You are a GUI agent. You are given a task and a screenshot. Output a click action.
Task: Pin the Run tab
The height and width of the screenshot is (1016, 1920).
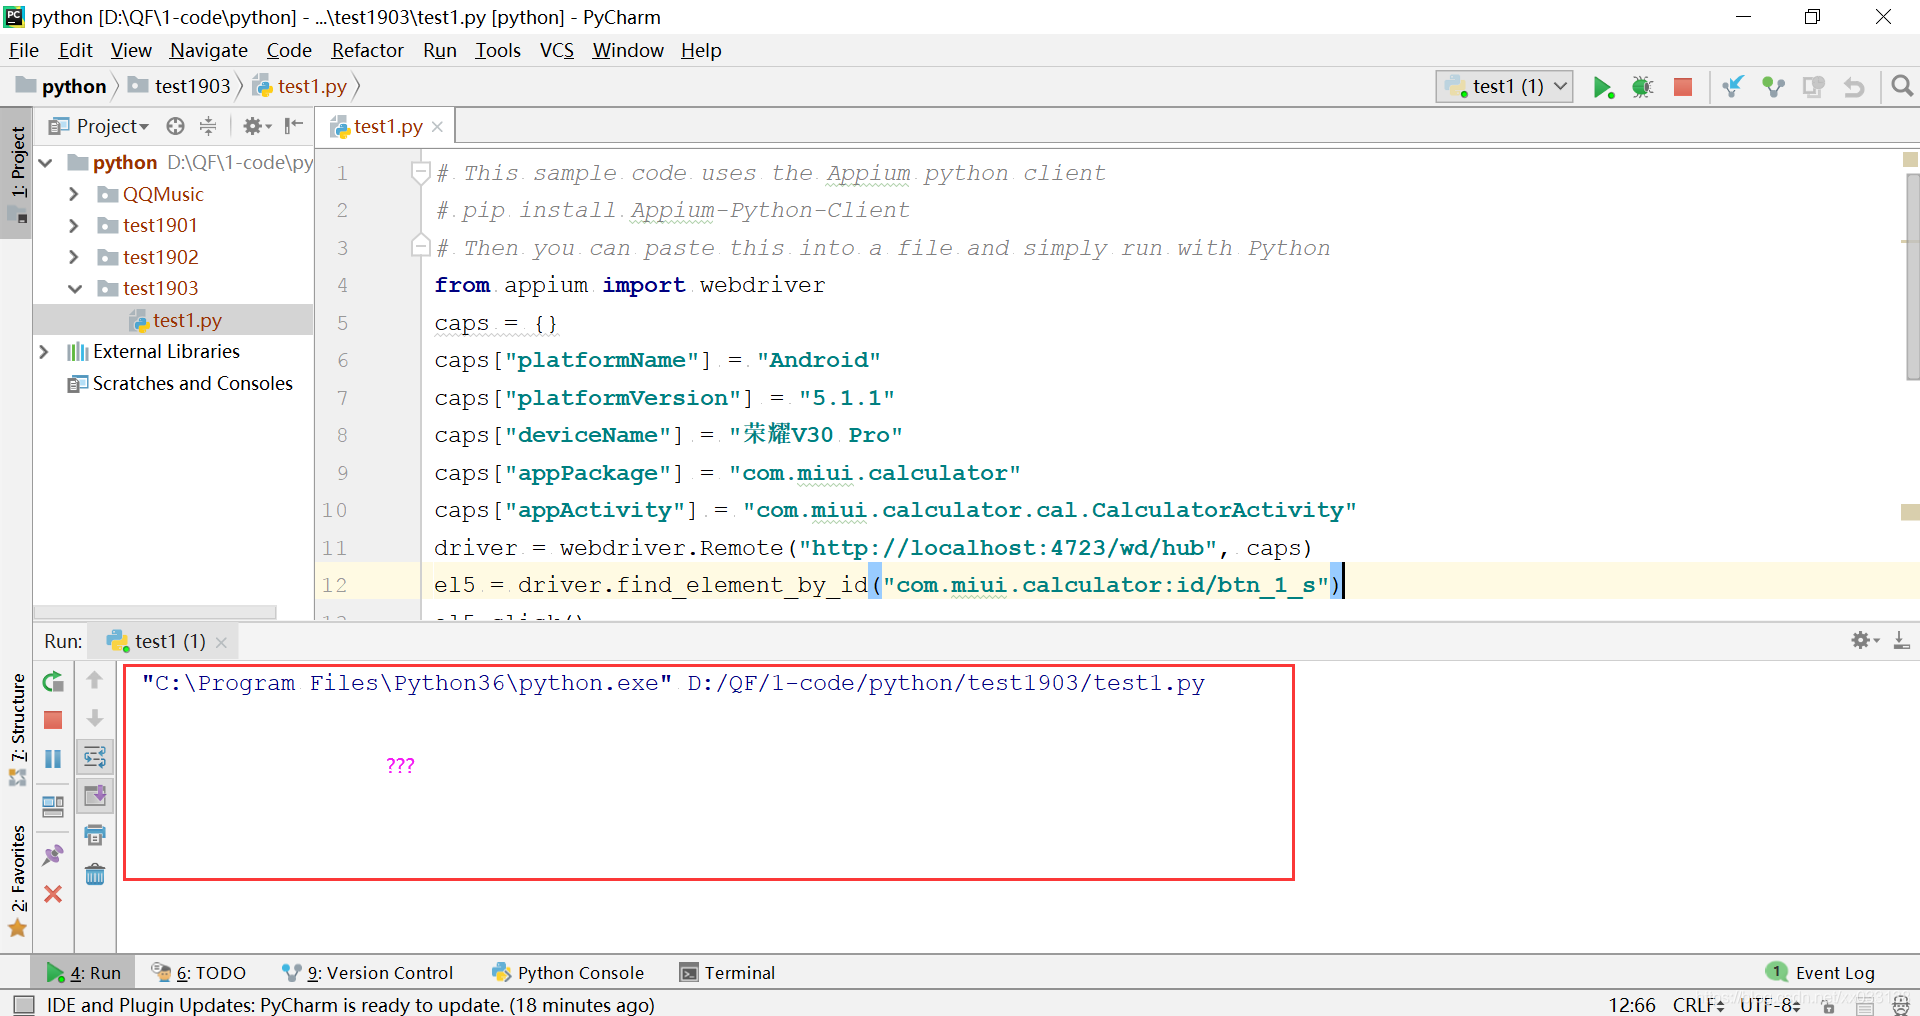pos(53,855)
